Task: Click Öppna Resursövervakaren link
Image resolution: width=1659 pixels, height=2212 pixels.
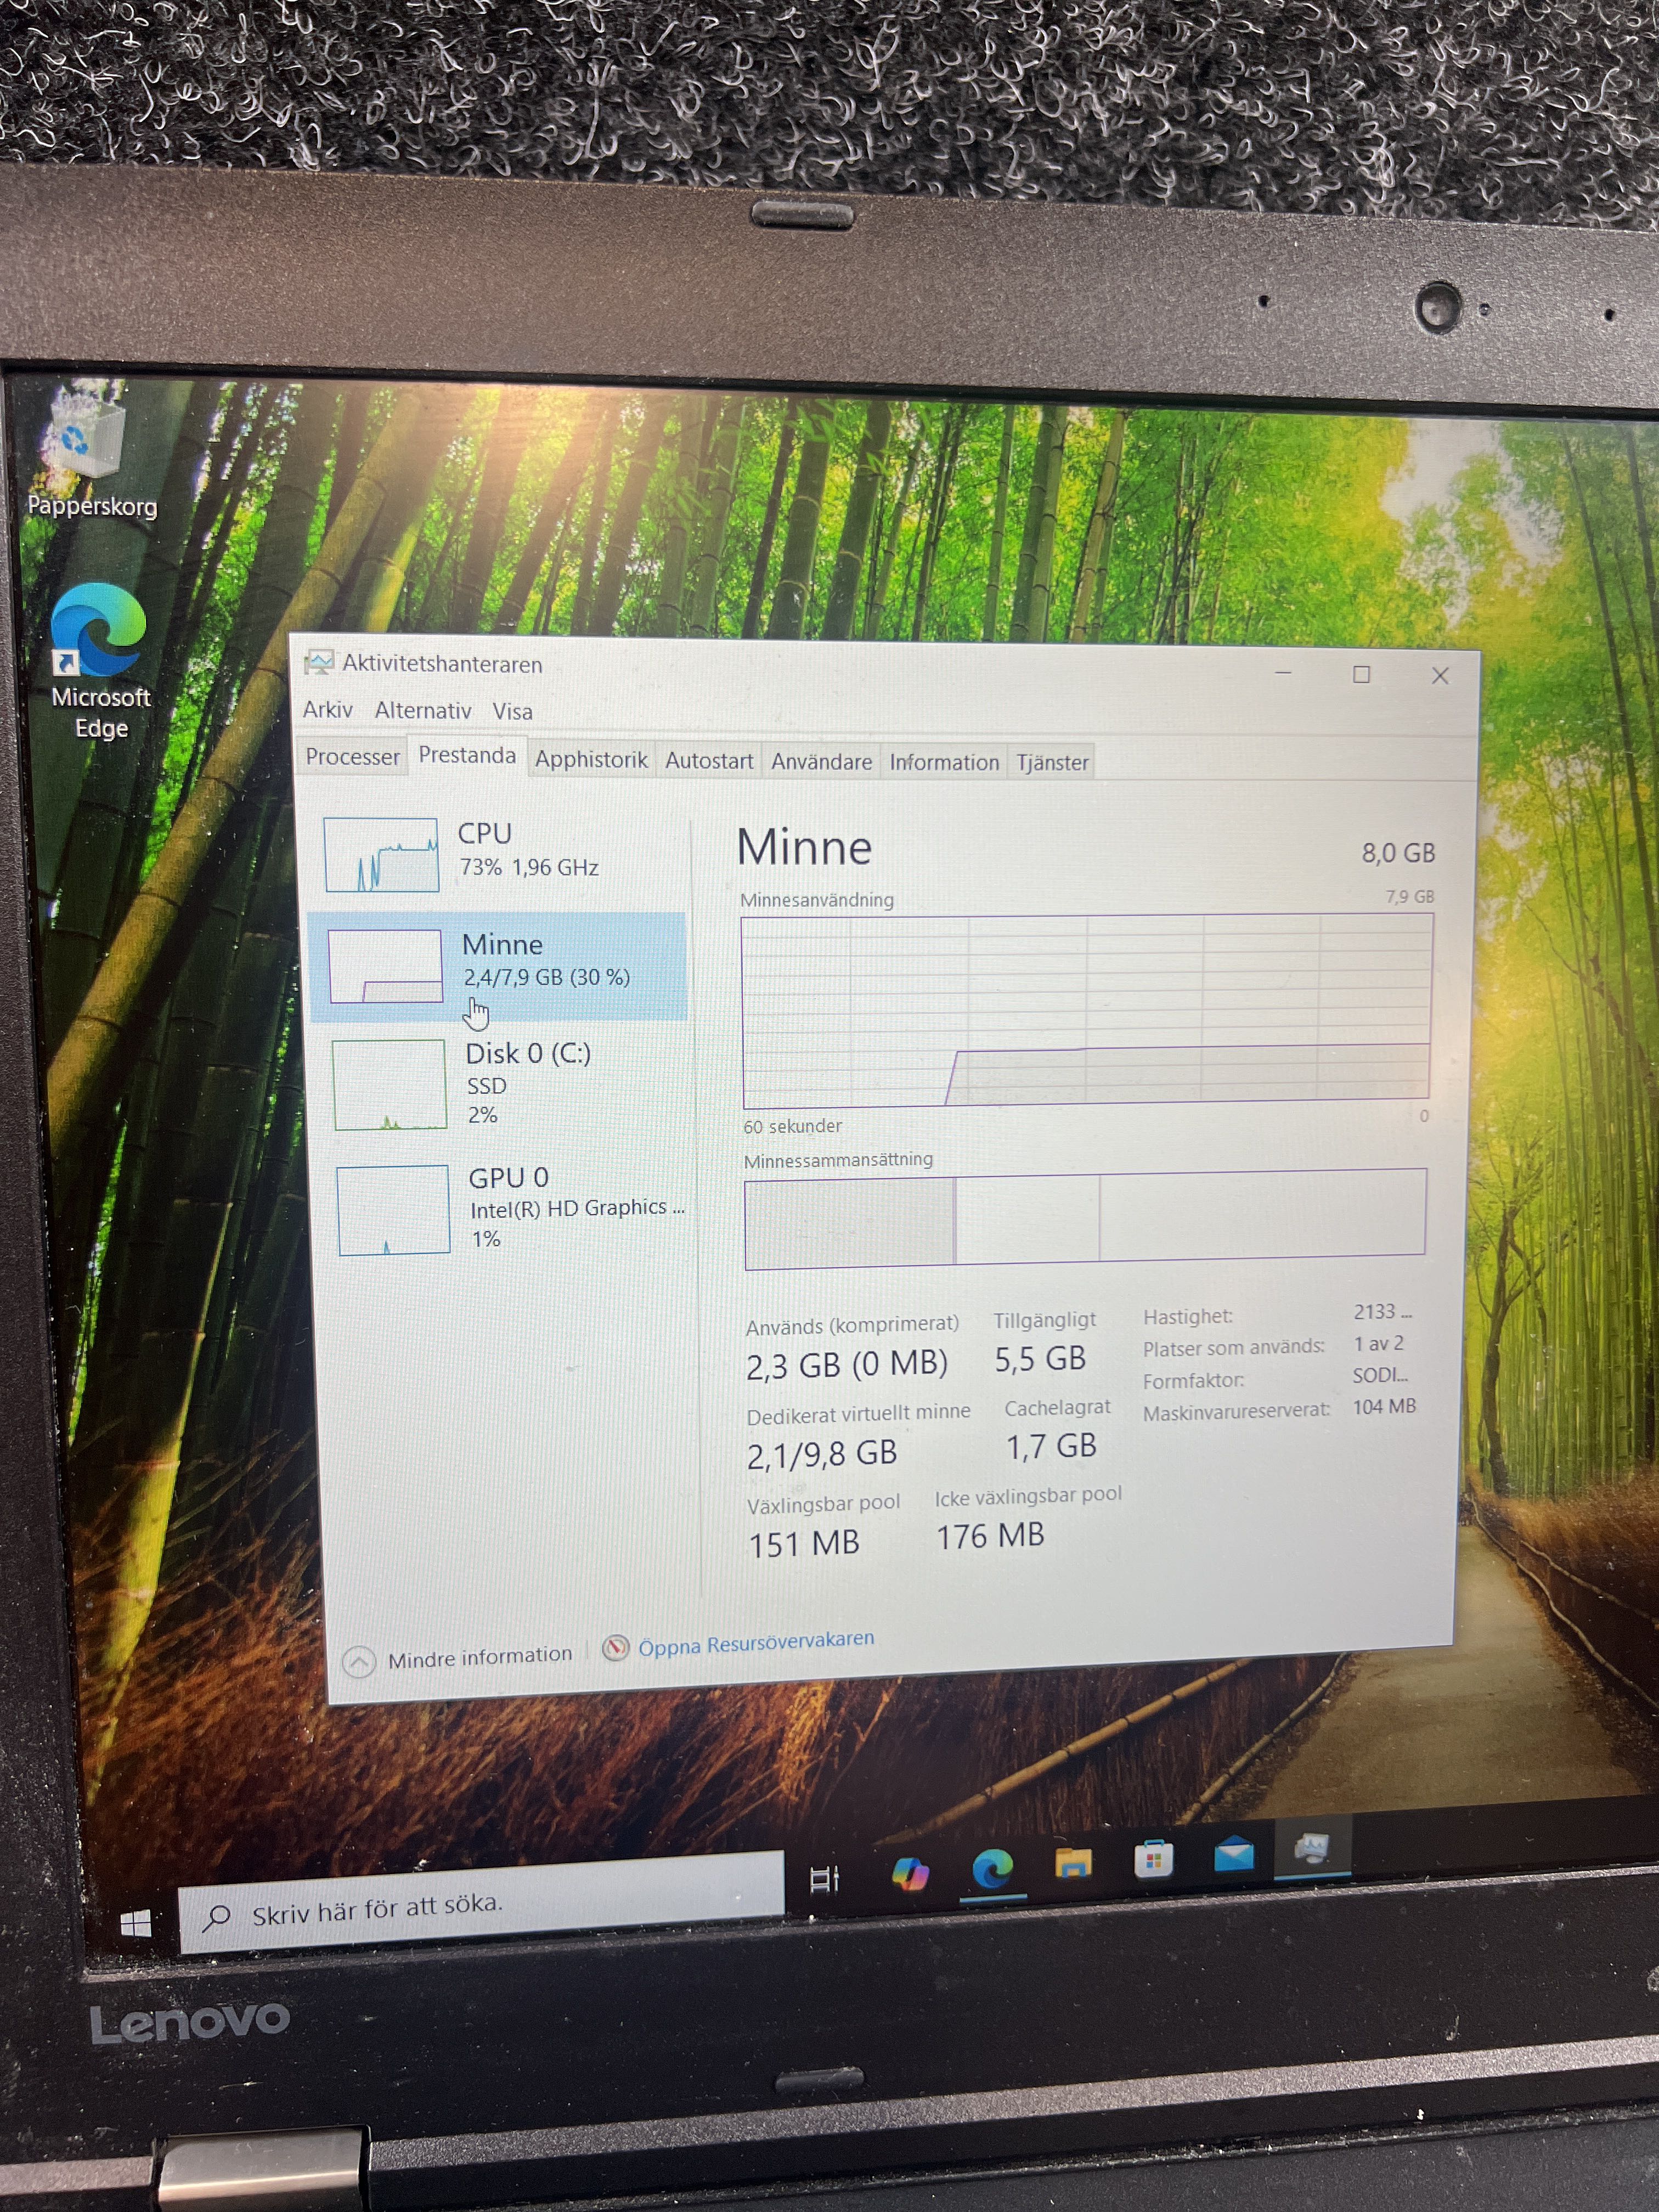Action: [x=755, y=1643]
